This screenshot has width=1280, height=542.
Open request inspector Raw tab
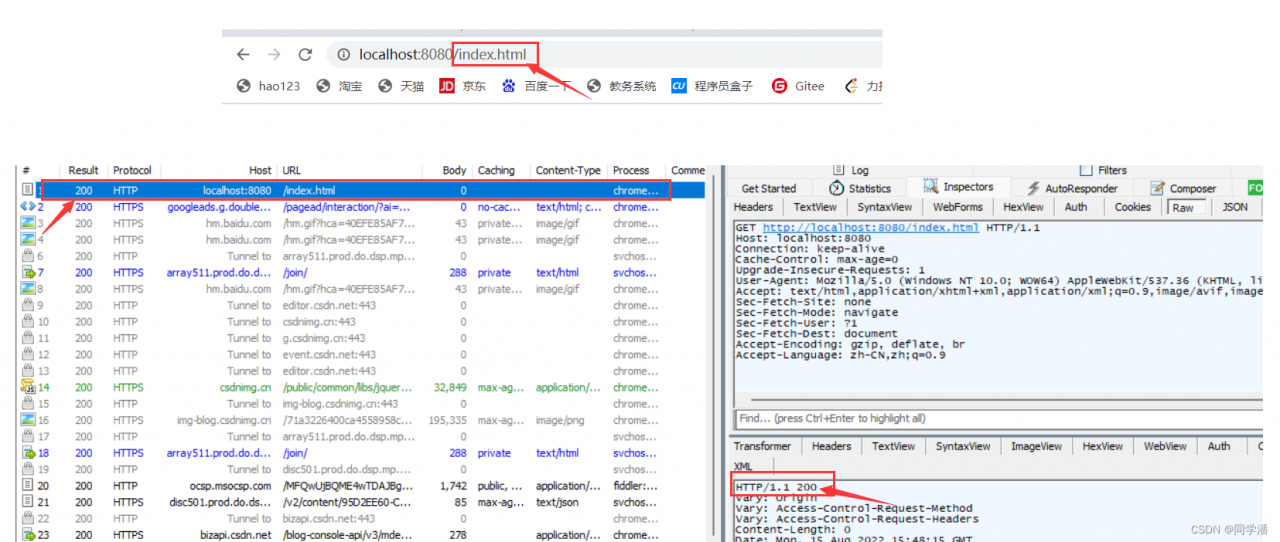(1183, 207)
